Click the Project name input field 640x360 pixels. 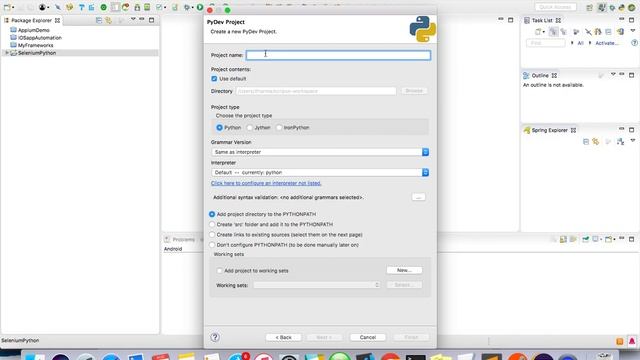coord(338,55)
